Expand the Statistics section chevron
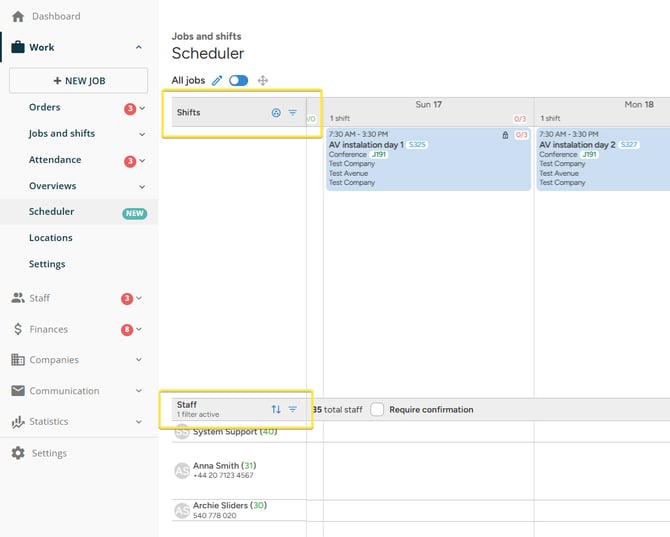670x537 pixels. [139, 422]
